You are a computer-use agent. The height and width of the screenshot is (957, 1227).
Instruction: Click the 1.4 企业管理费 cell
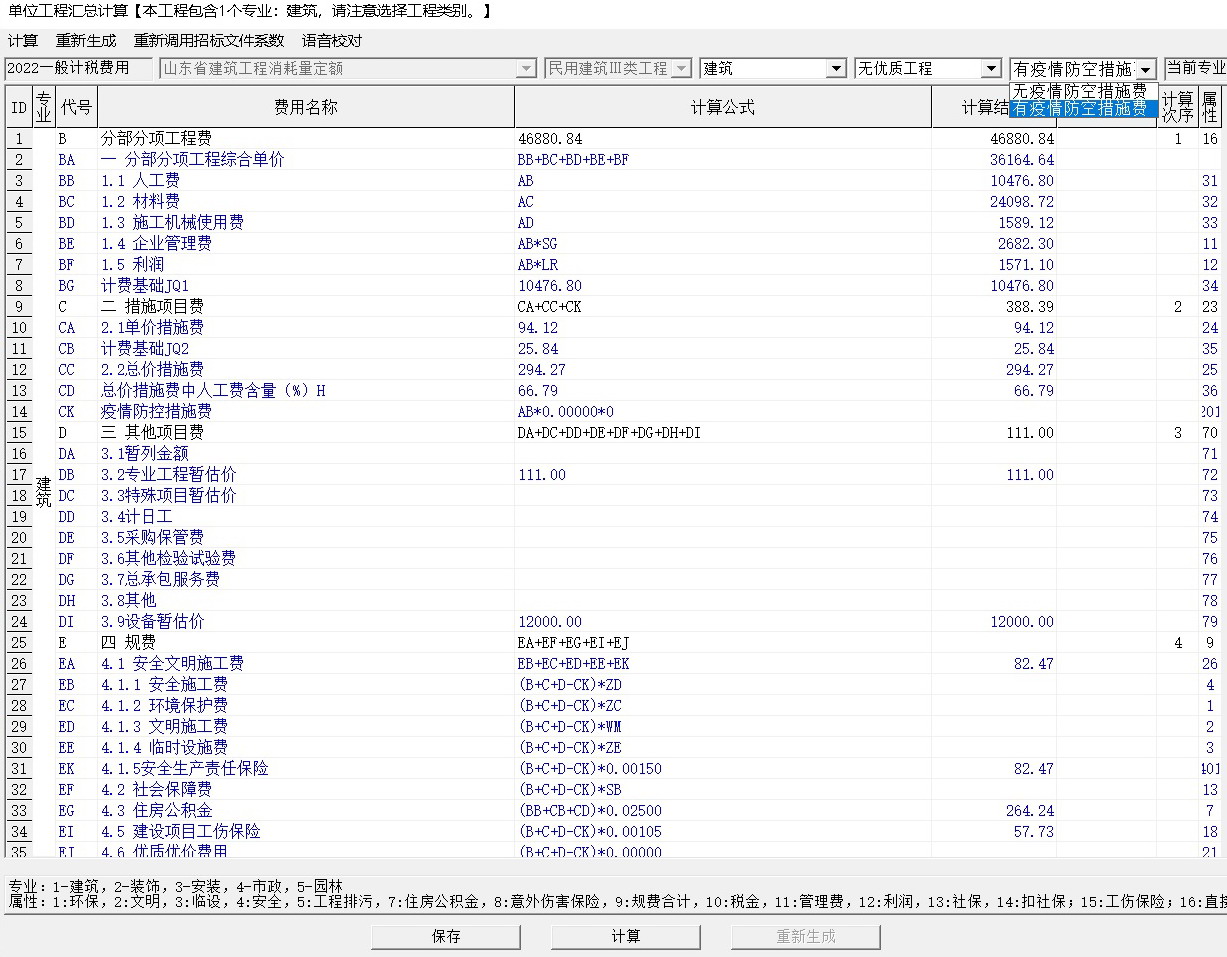306,244
